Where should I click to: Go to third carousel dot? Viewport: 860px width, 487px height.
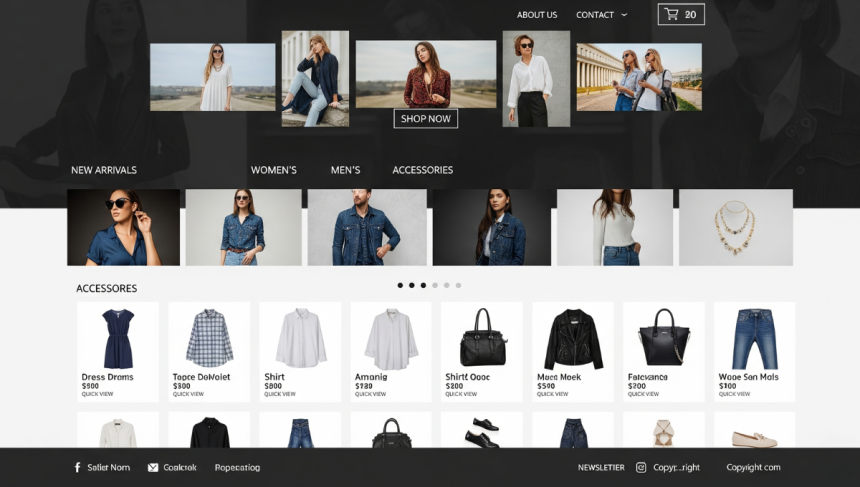423,285
